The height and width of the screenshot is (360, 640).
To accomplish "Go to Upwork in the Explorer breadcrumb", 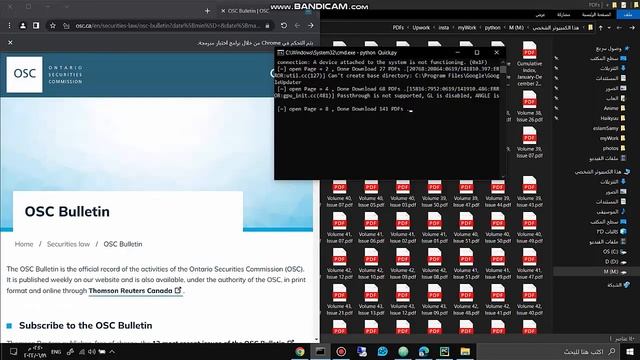I will pos(421,27).
